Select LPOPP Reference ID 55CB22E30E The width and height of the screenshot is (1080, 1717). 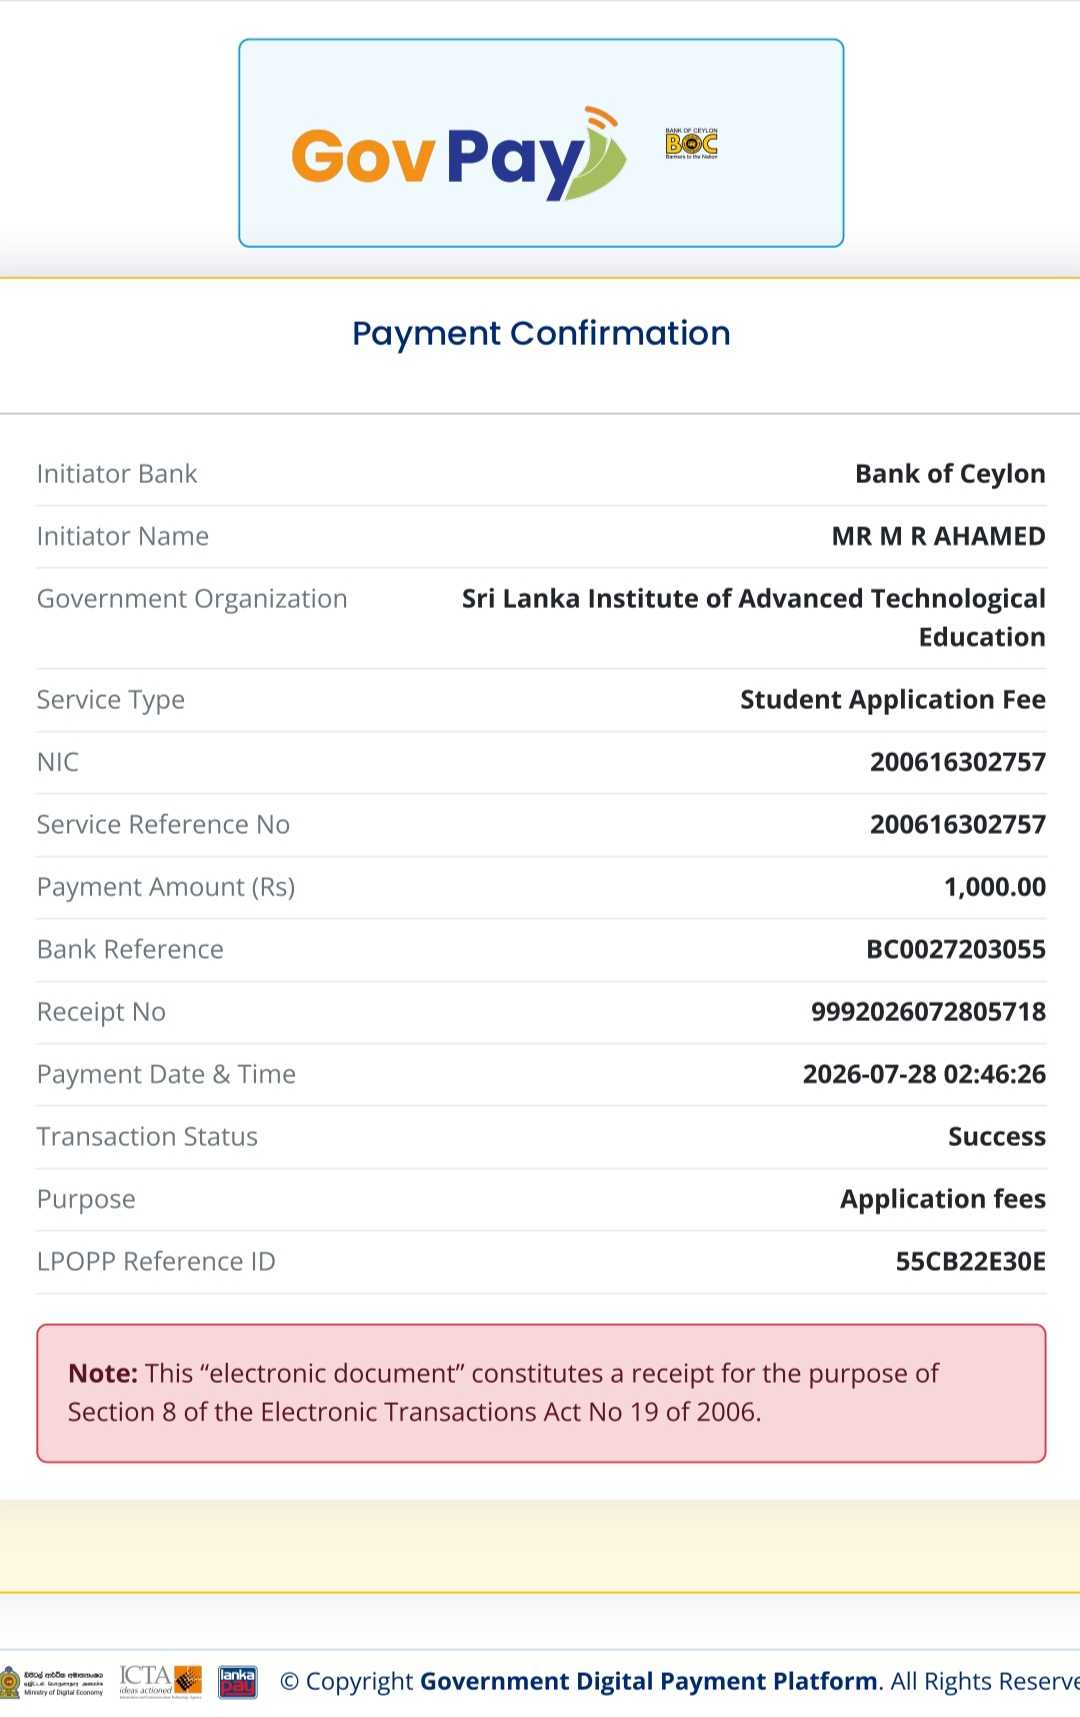click(970, 1262)
